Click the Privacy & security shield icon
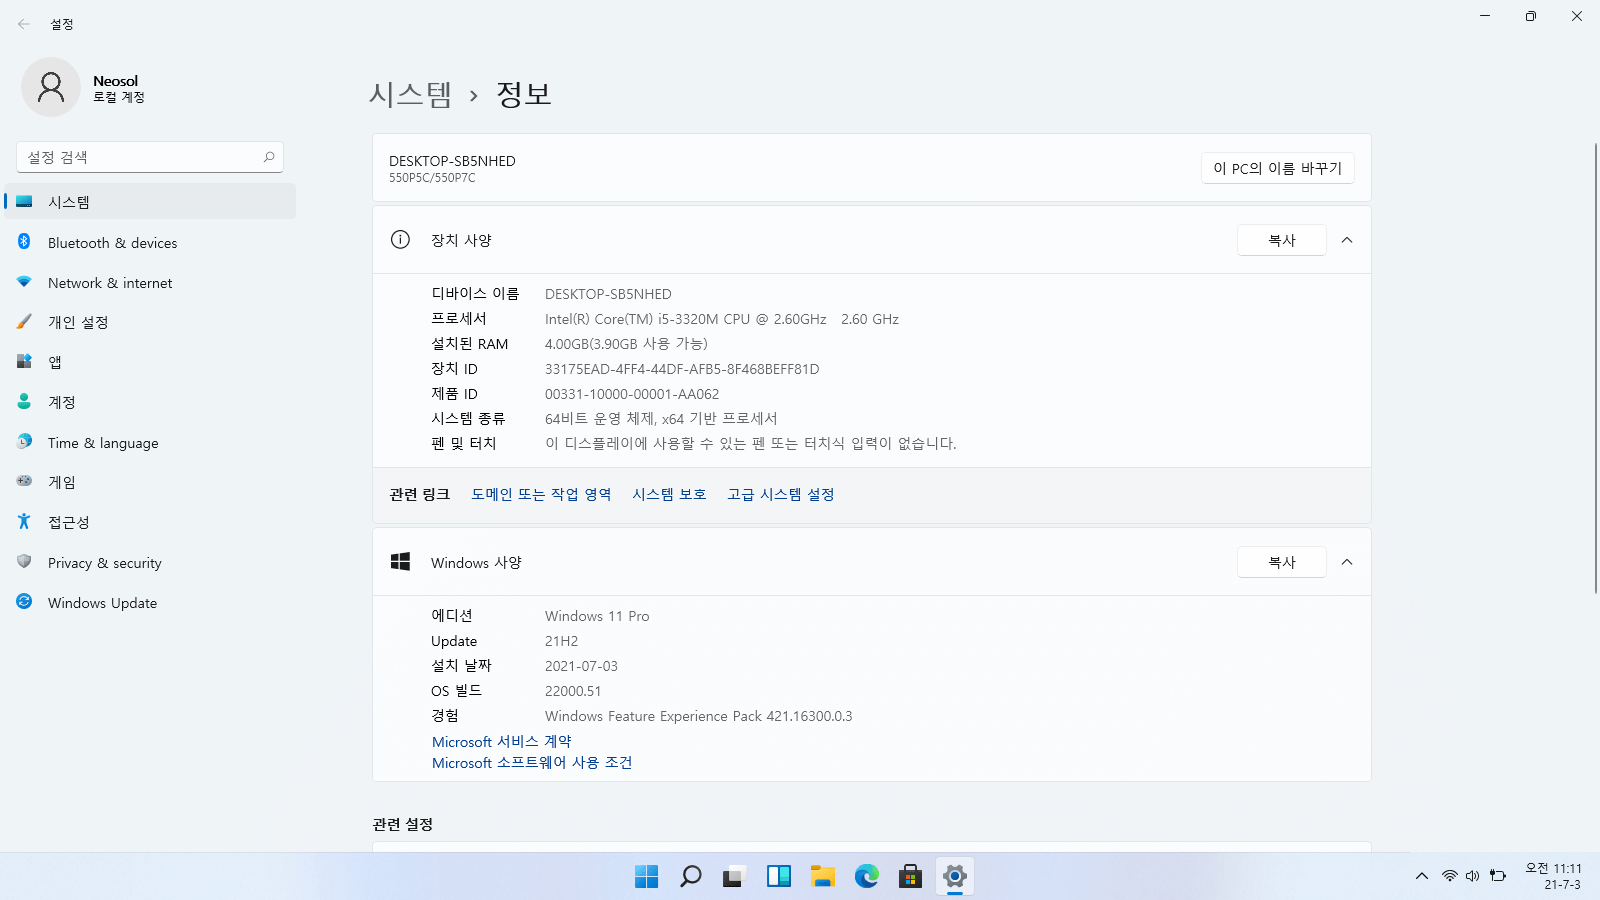This screenshot has width=1600, height=900. point(24,562)
